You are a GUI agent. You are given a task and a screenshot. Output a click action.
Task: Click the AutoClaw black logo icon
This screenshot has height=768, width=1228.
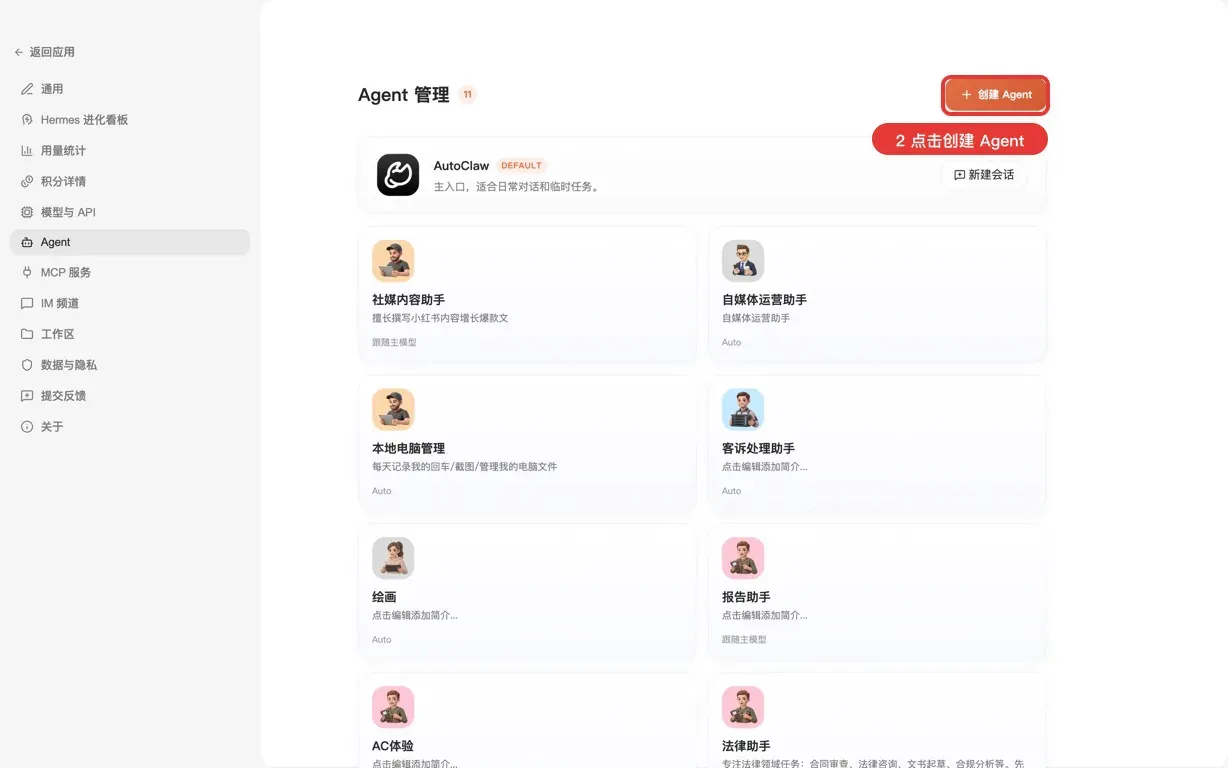pos(398,175)
